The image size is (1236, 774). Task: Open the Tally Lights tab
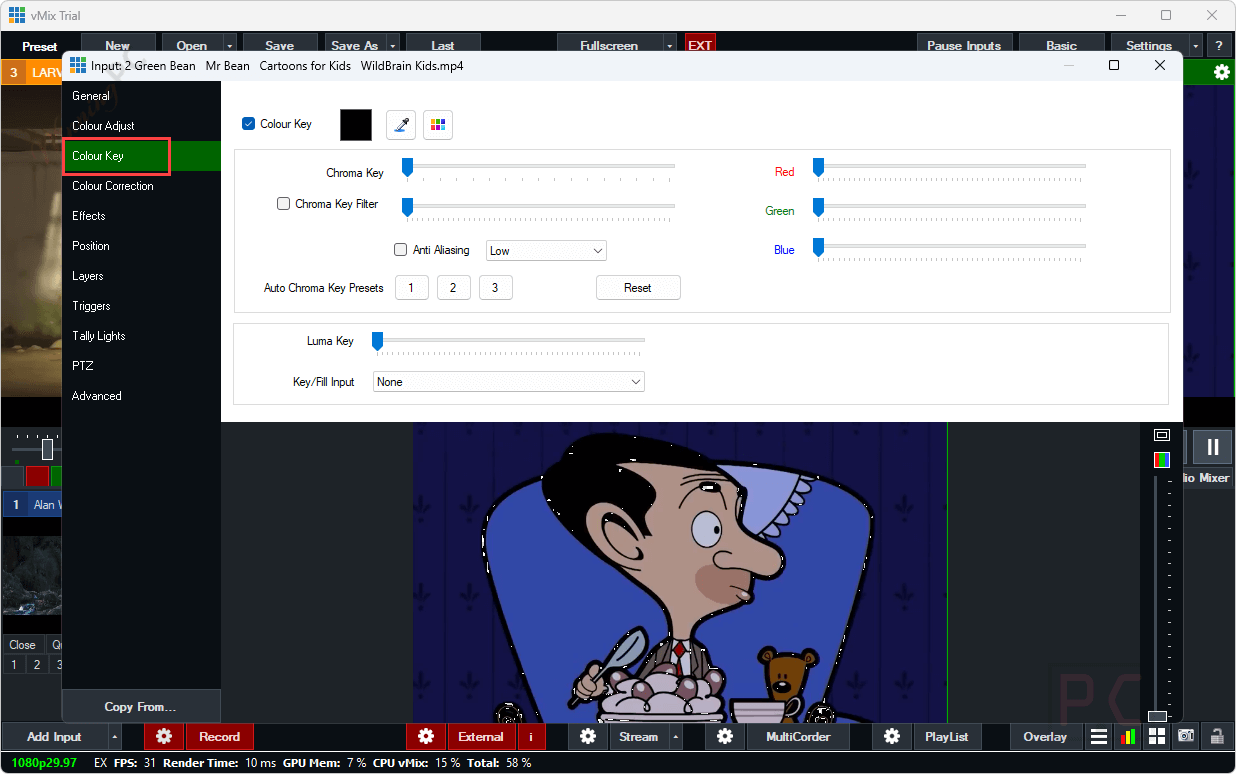point(141,336)
